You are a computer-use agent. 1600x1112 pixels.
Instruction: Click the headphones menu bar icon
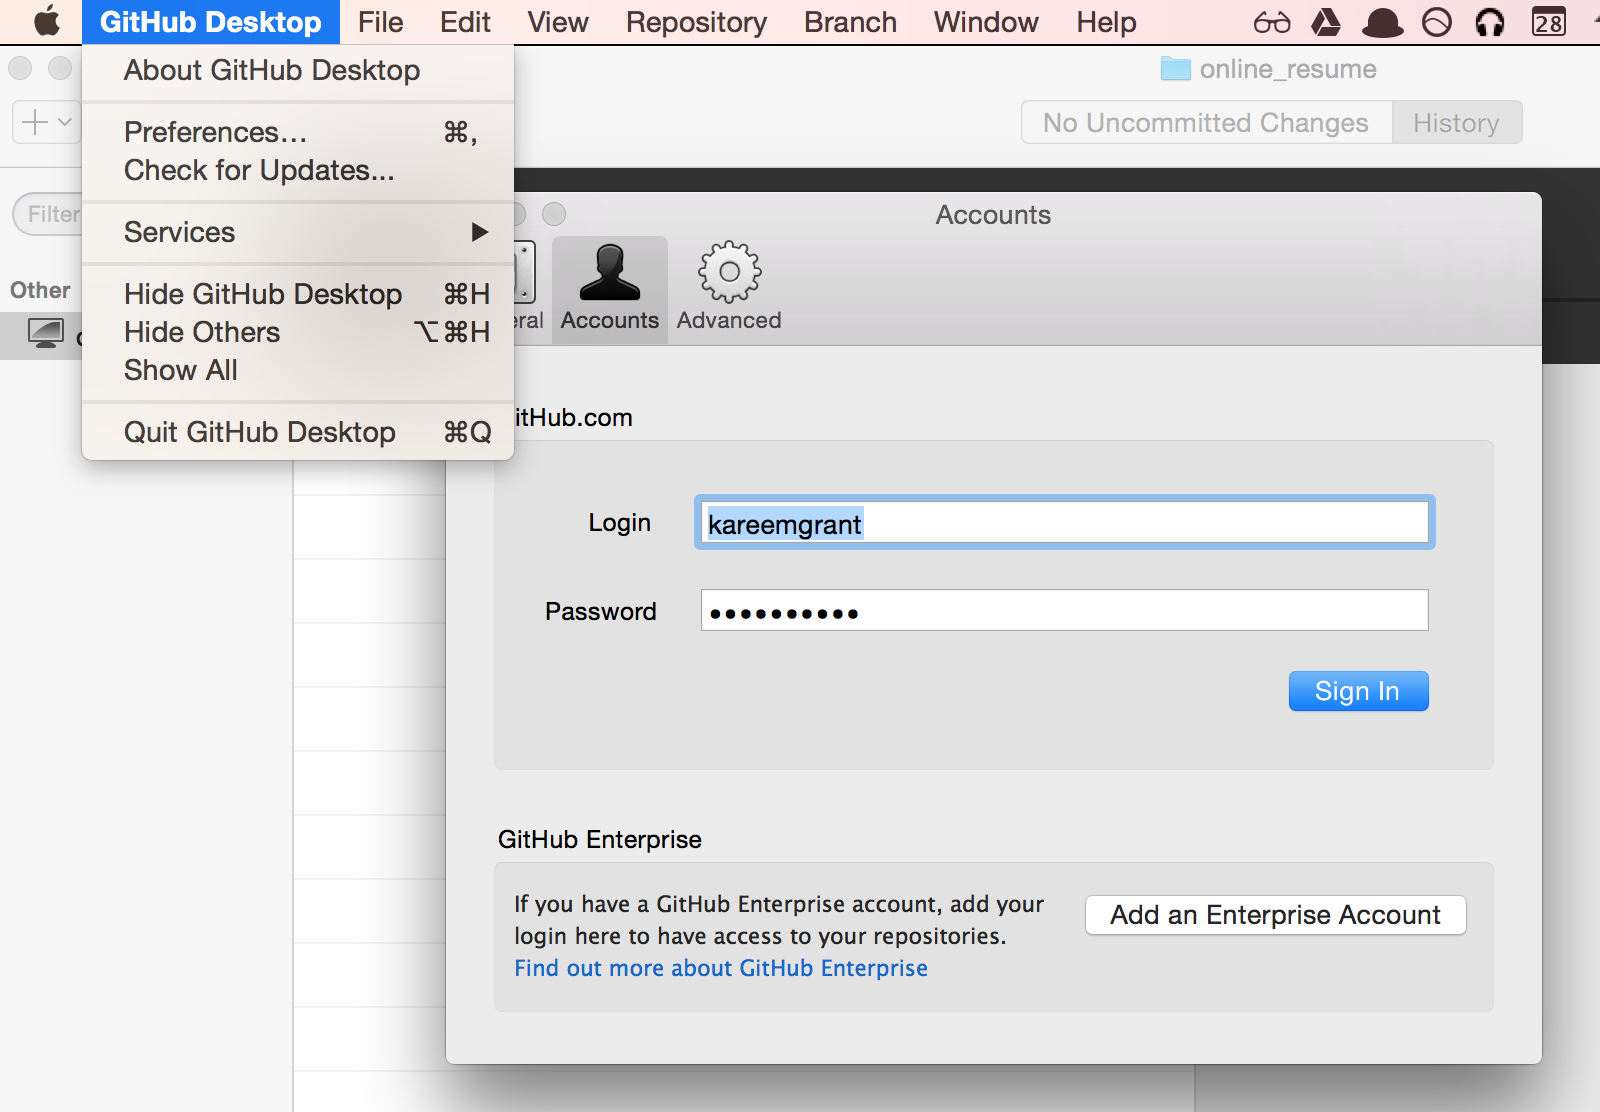1490,22
